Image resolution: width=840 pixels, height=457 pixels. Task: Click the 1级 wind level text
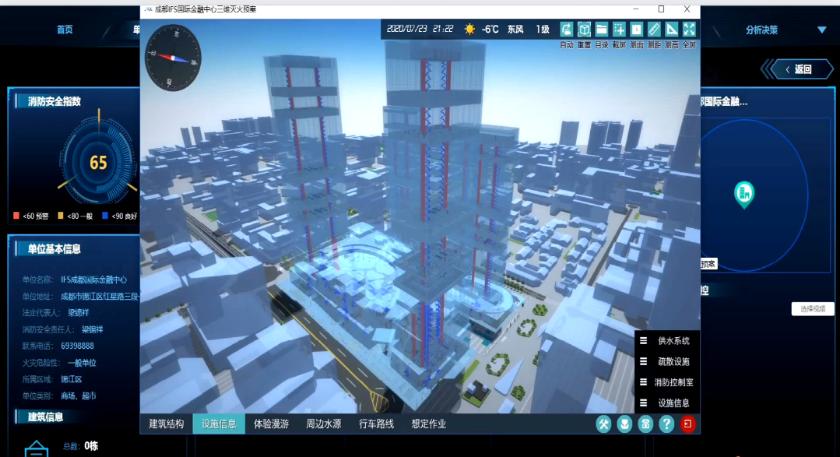[543, 29]
